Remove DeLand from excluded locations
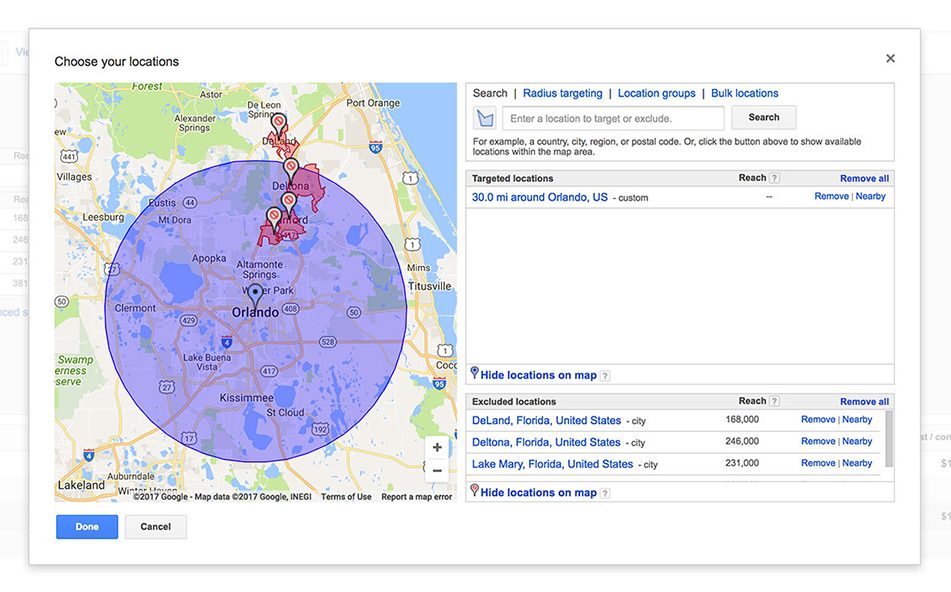 point(818,420)
